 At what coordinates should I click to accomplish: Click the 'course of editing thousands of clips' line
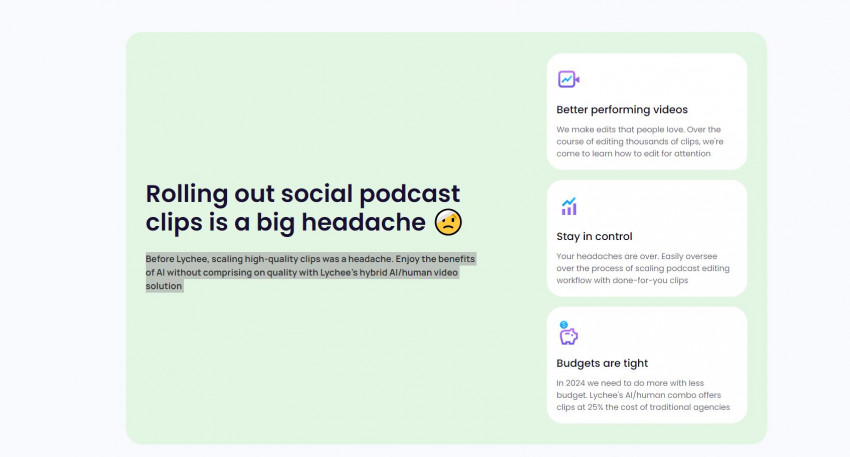point(633,142)
